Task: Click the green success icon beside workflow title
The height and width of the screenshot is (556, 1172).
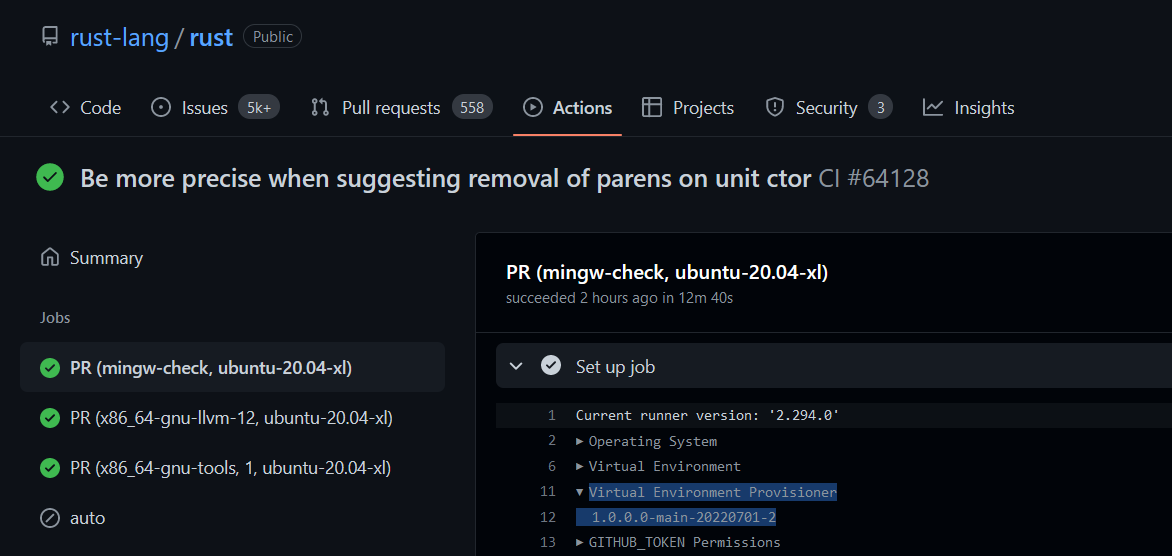Action: 50,178
